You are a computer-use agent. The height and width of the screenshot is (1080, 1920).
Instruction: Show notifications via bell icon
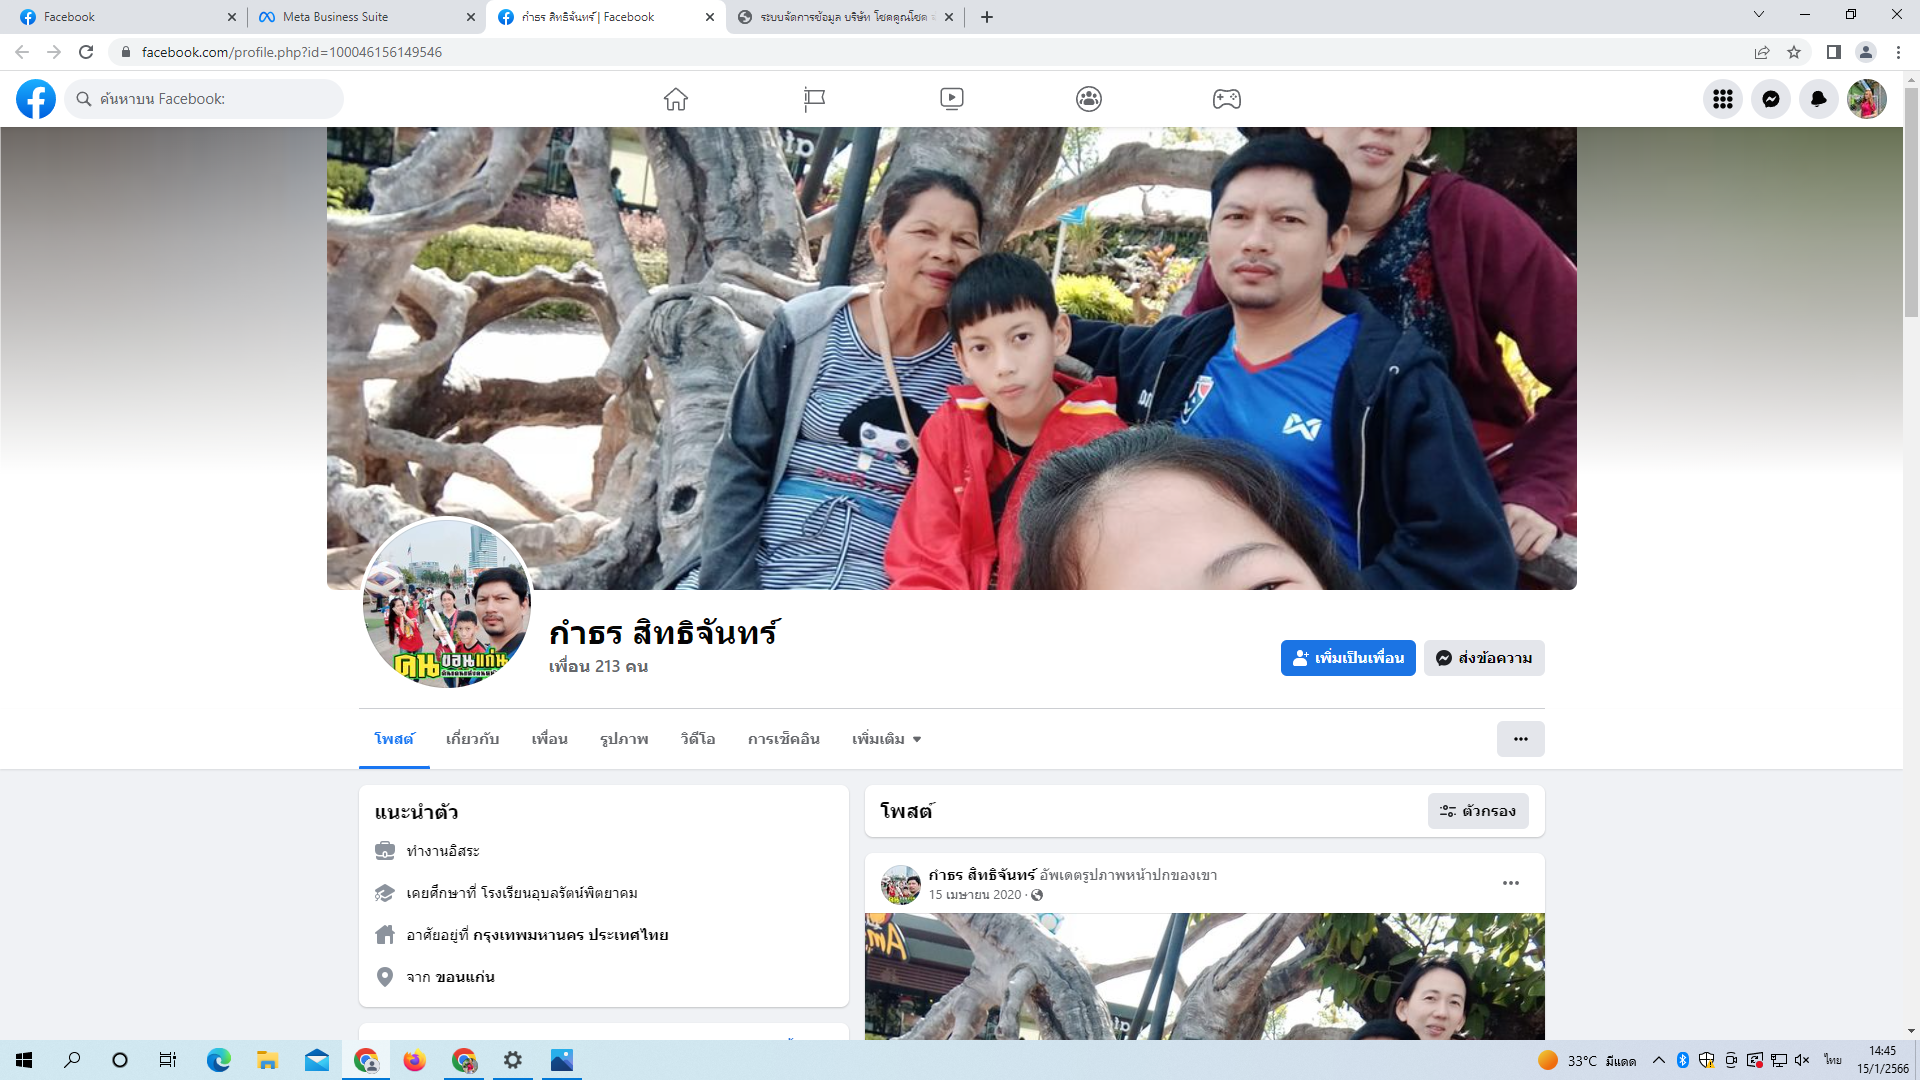pos(1818,99)
